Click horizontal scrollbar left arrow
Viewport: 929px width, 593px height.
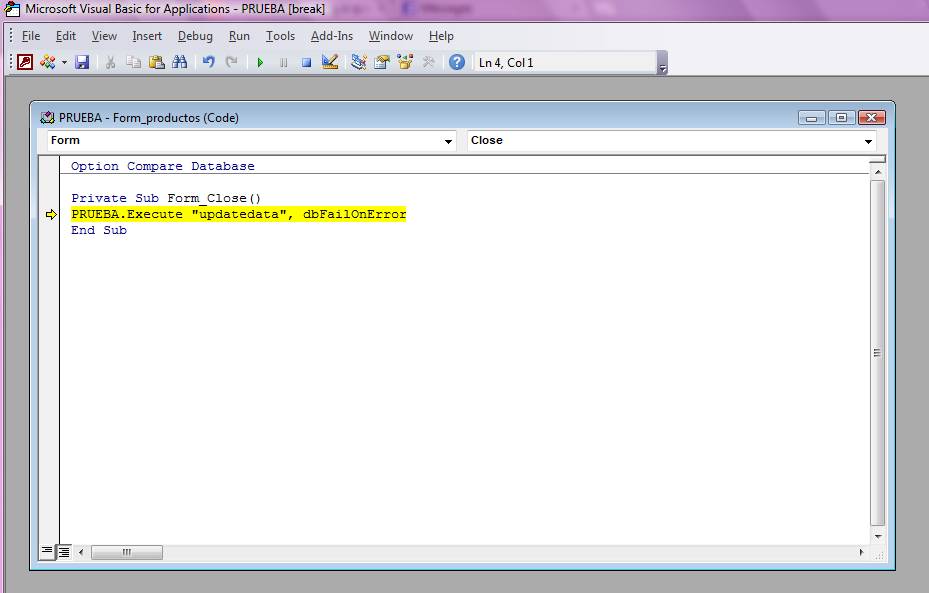[x=81, y=552]
